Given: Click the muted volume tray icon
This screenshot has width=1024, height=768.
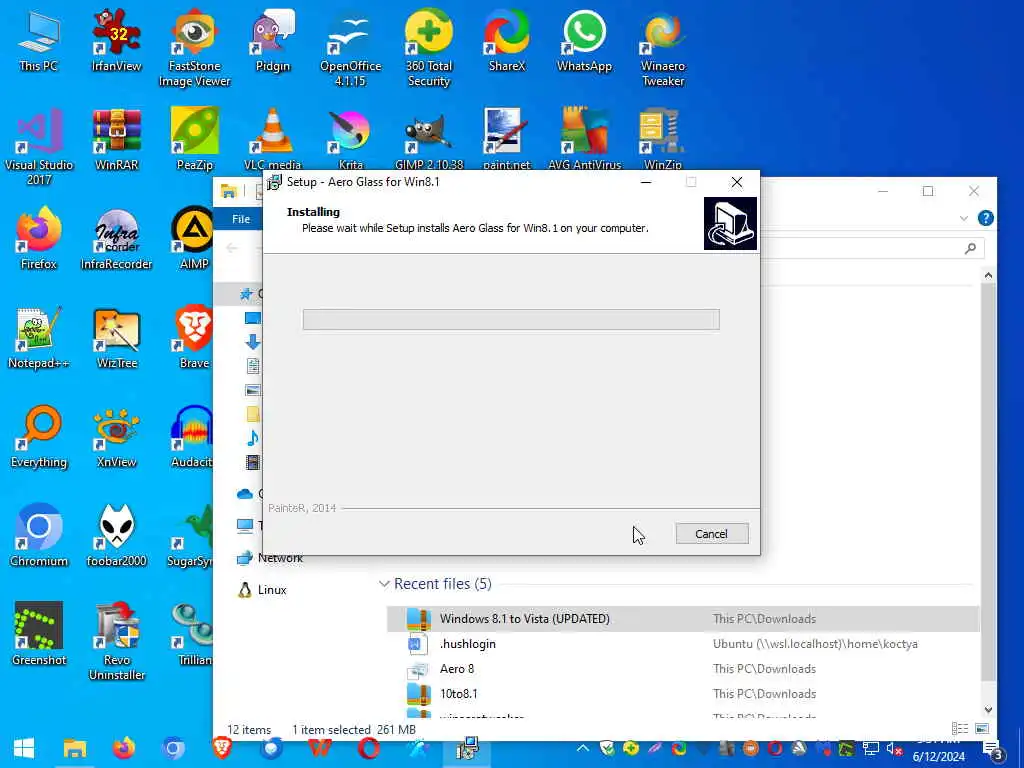Looking at the screenshot, I should [894, 749].
